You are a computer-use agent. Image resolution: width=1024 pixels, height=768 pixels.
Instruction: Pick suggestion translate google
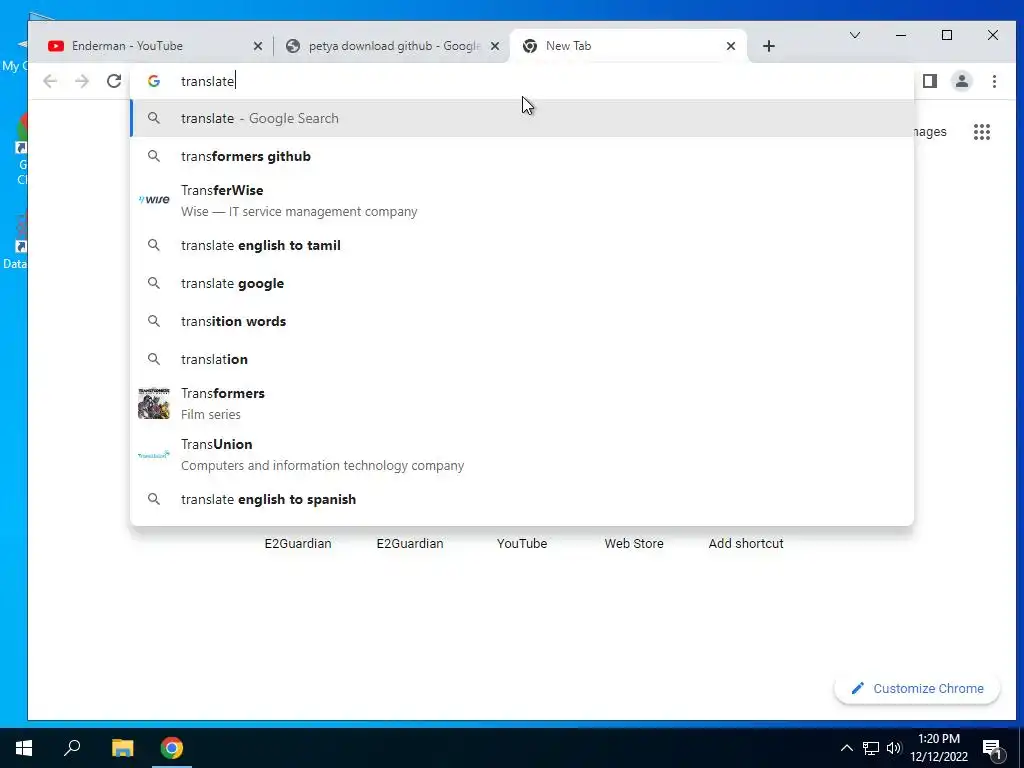[x=522, y=283]
